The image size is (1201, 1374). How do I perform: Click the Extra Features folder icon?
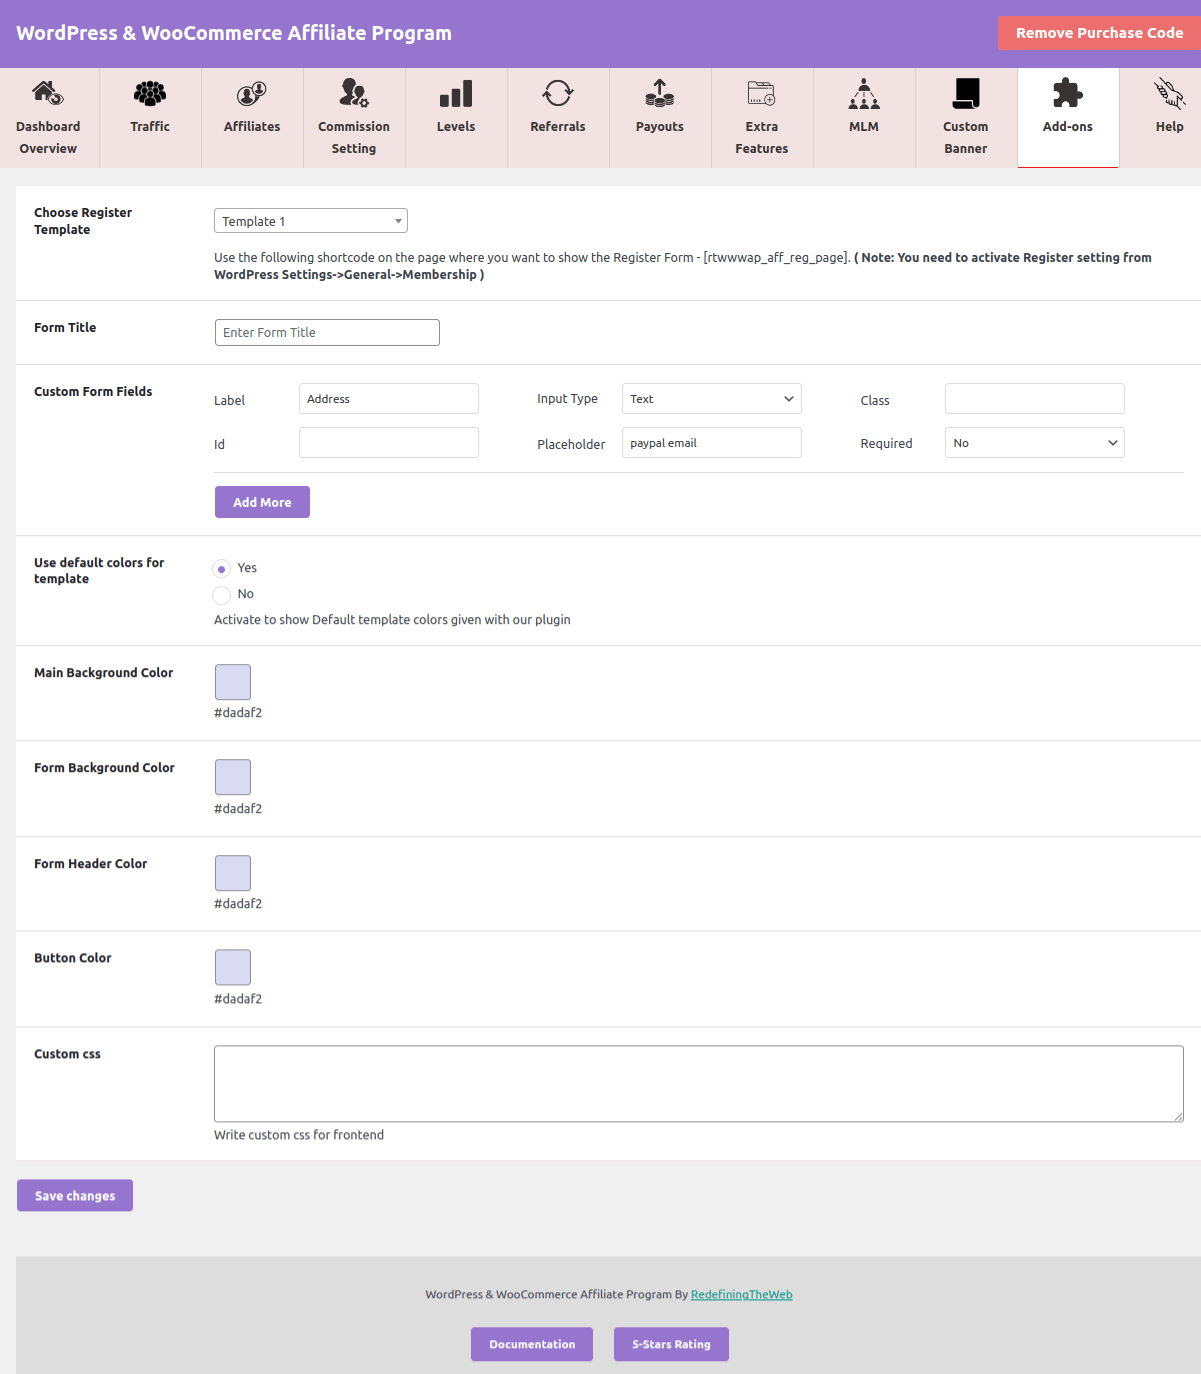point(762,93)
